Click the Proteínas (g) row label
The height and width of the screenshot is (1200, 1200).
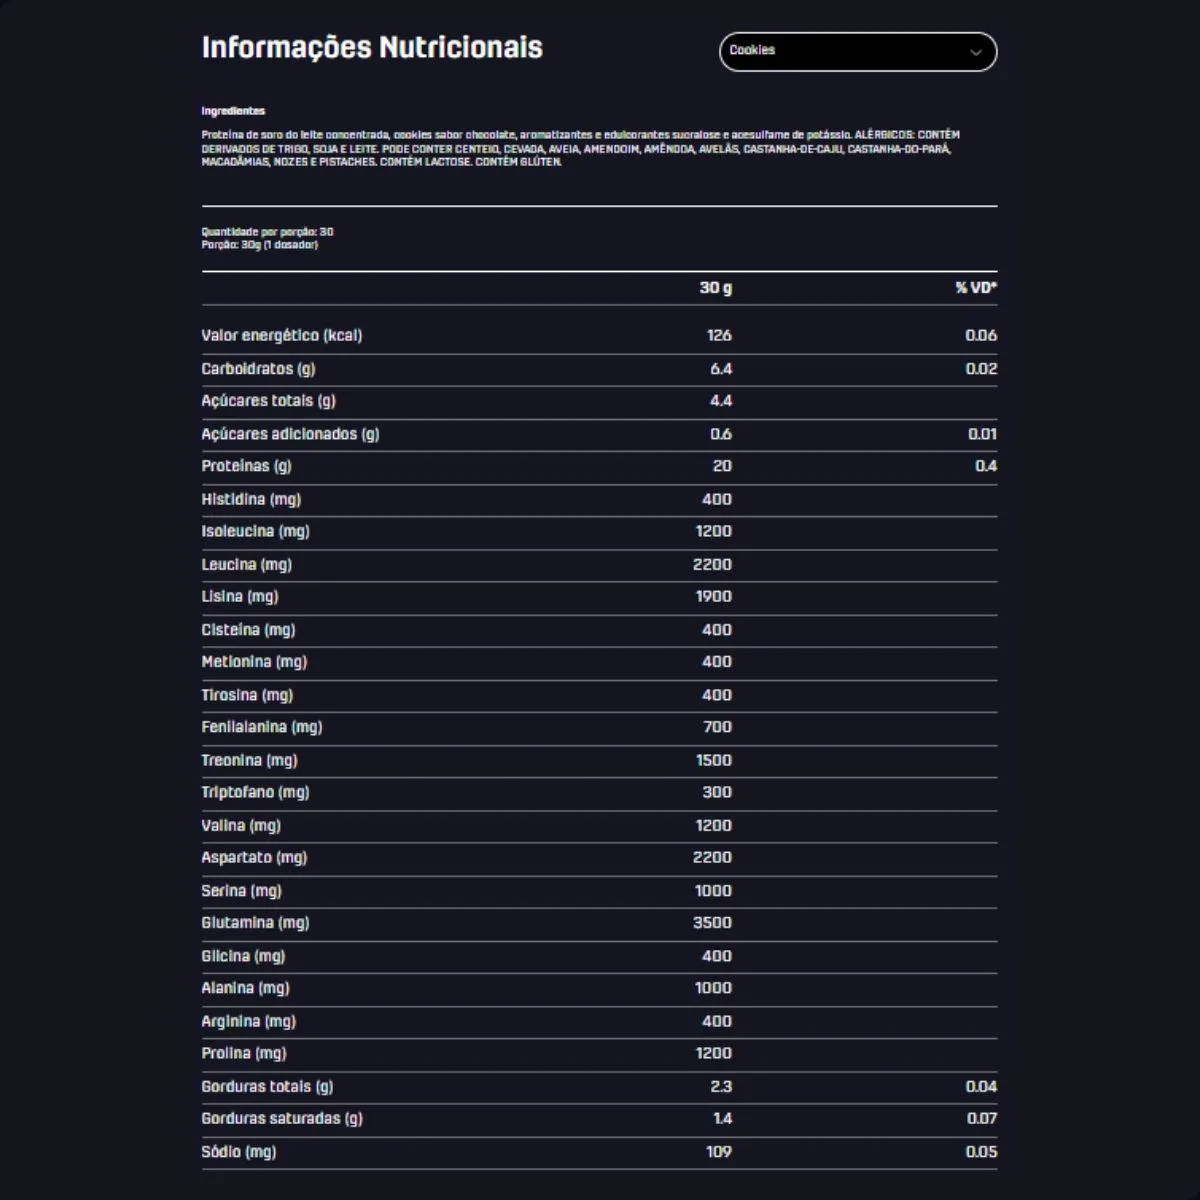click(246, 466)
